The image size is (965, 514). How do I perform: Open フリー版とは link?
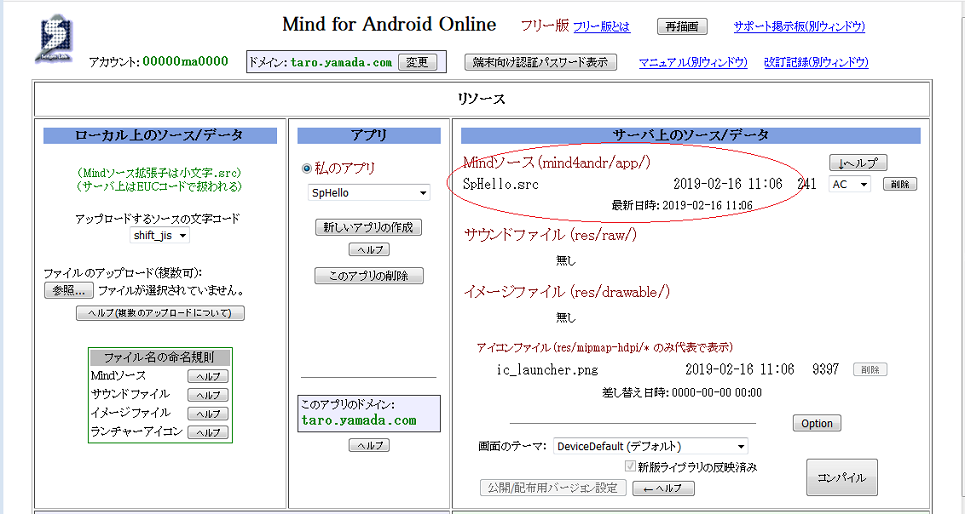601,26
